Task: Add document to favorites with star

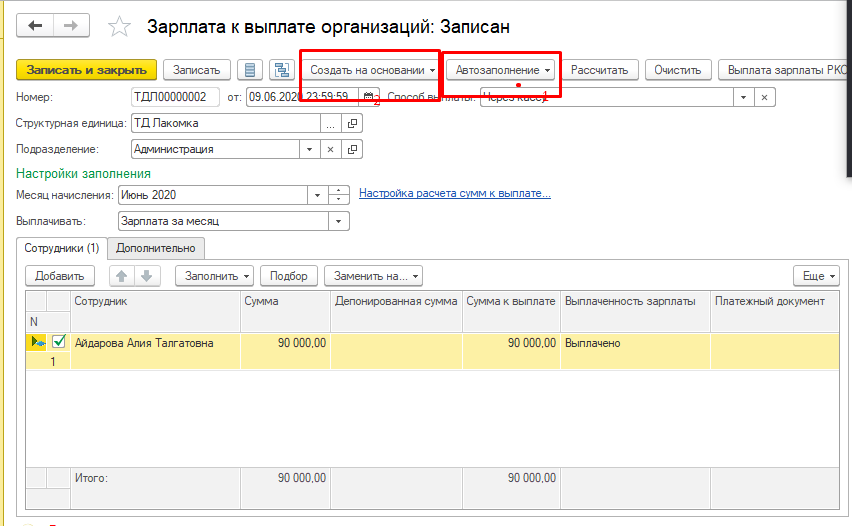Action: (x=119, y=27)
